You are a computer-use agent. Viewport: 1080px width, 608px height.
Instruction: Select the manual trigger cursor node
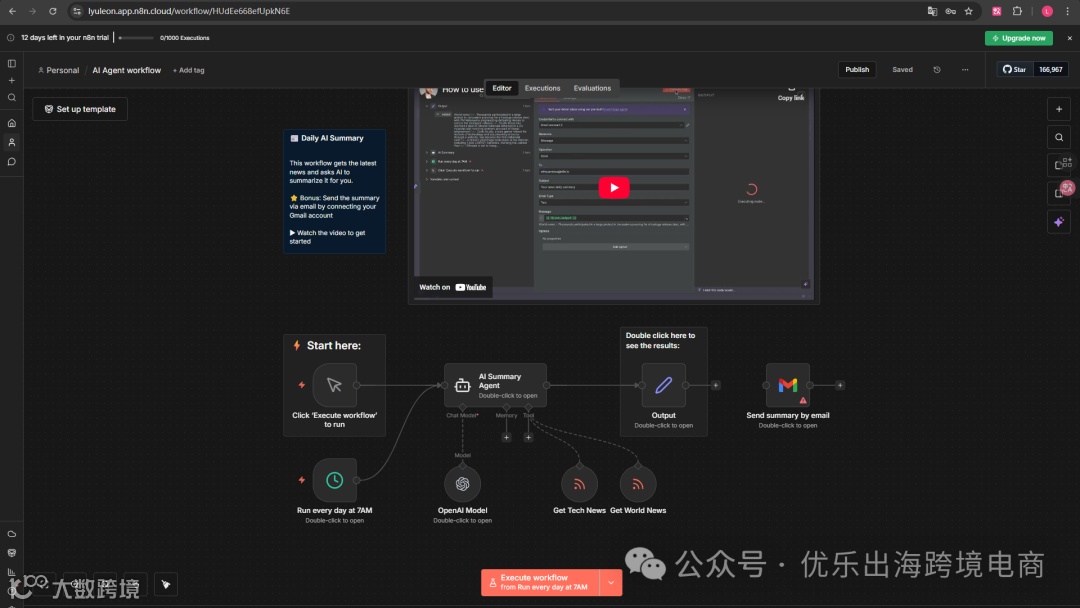click(334, 385)
